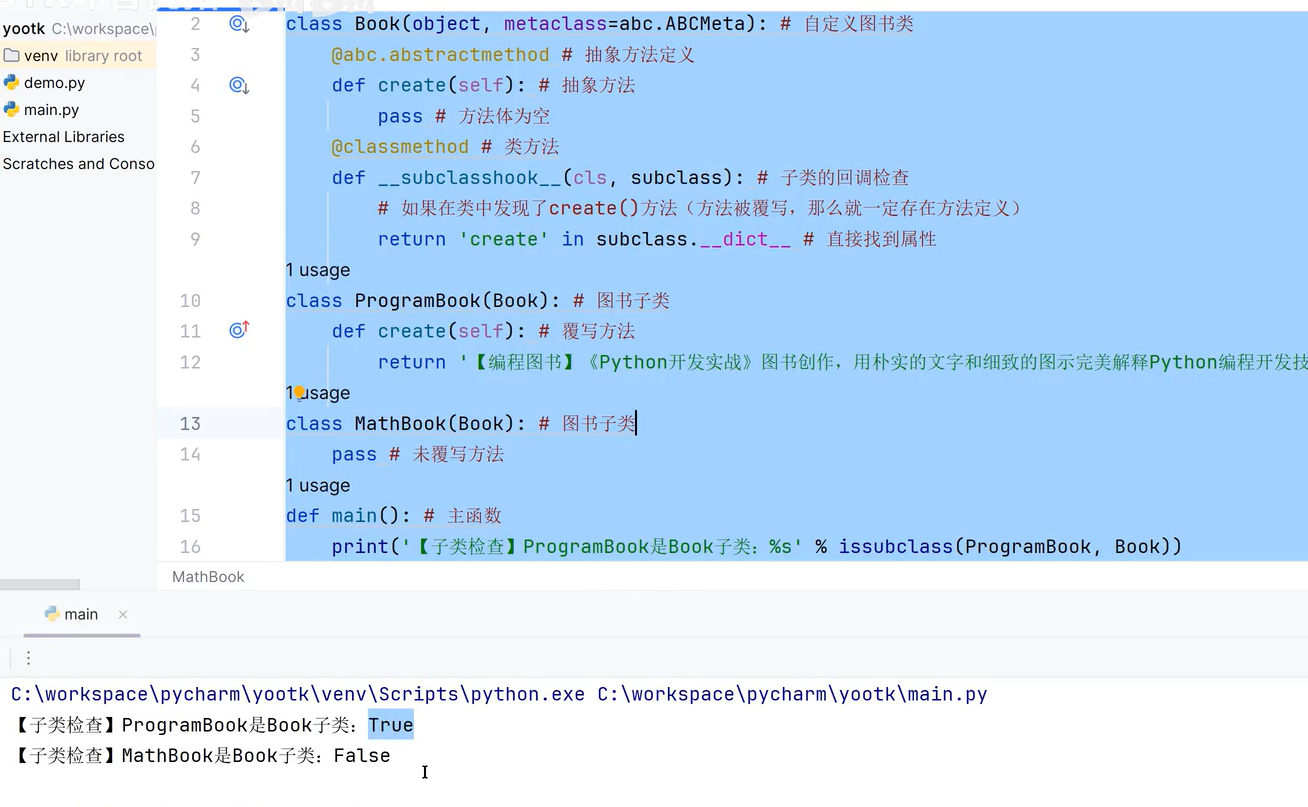The height and width of the screenshot is (807, 1308).
Task: Click 1 usage hint above def main
Action: [317, 485]
